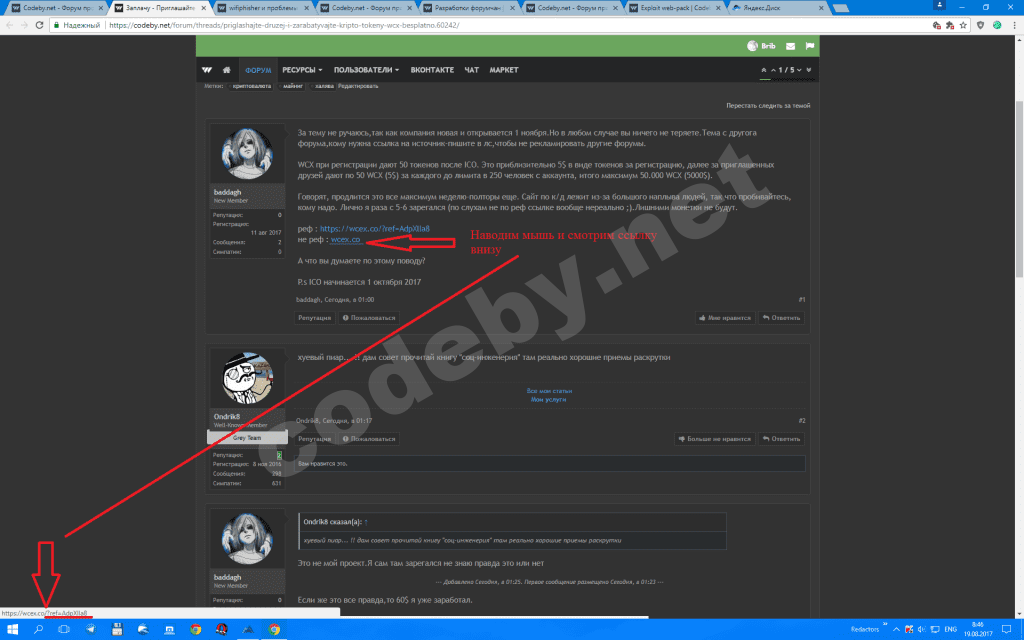Viewport: 1024px width, 640px height.
Task: Jump to first page with double-up arrow
Action: coord(763,70)
